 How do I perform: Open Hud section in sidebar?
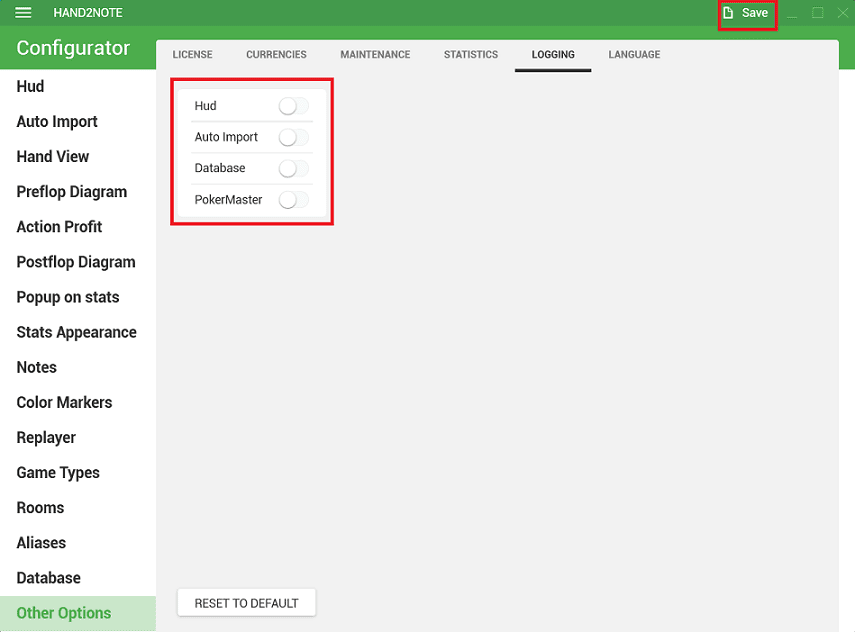pyautogui.click(x=78, y=86)
